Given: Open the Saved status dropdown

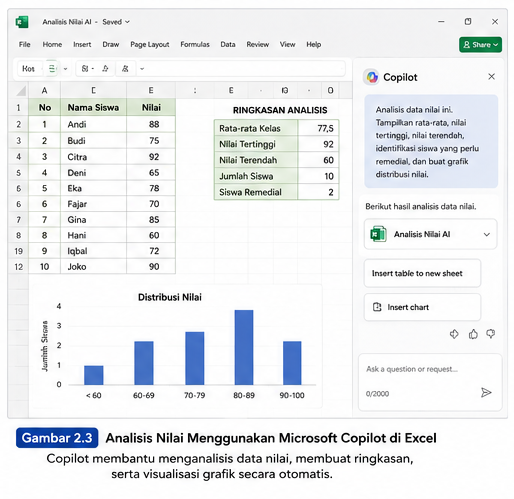Looking at the screenshot, I should [116, 22].
